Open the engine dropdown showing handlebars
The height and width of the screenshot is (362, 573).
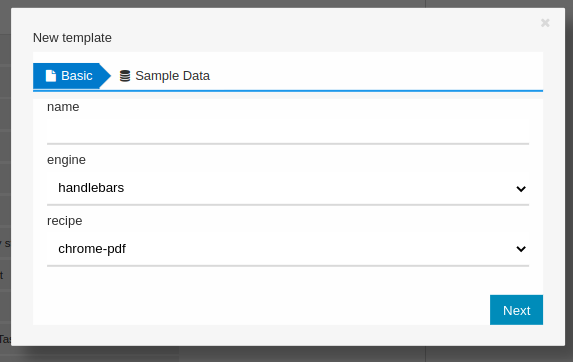(x=288, y=188)
